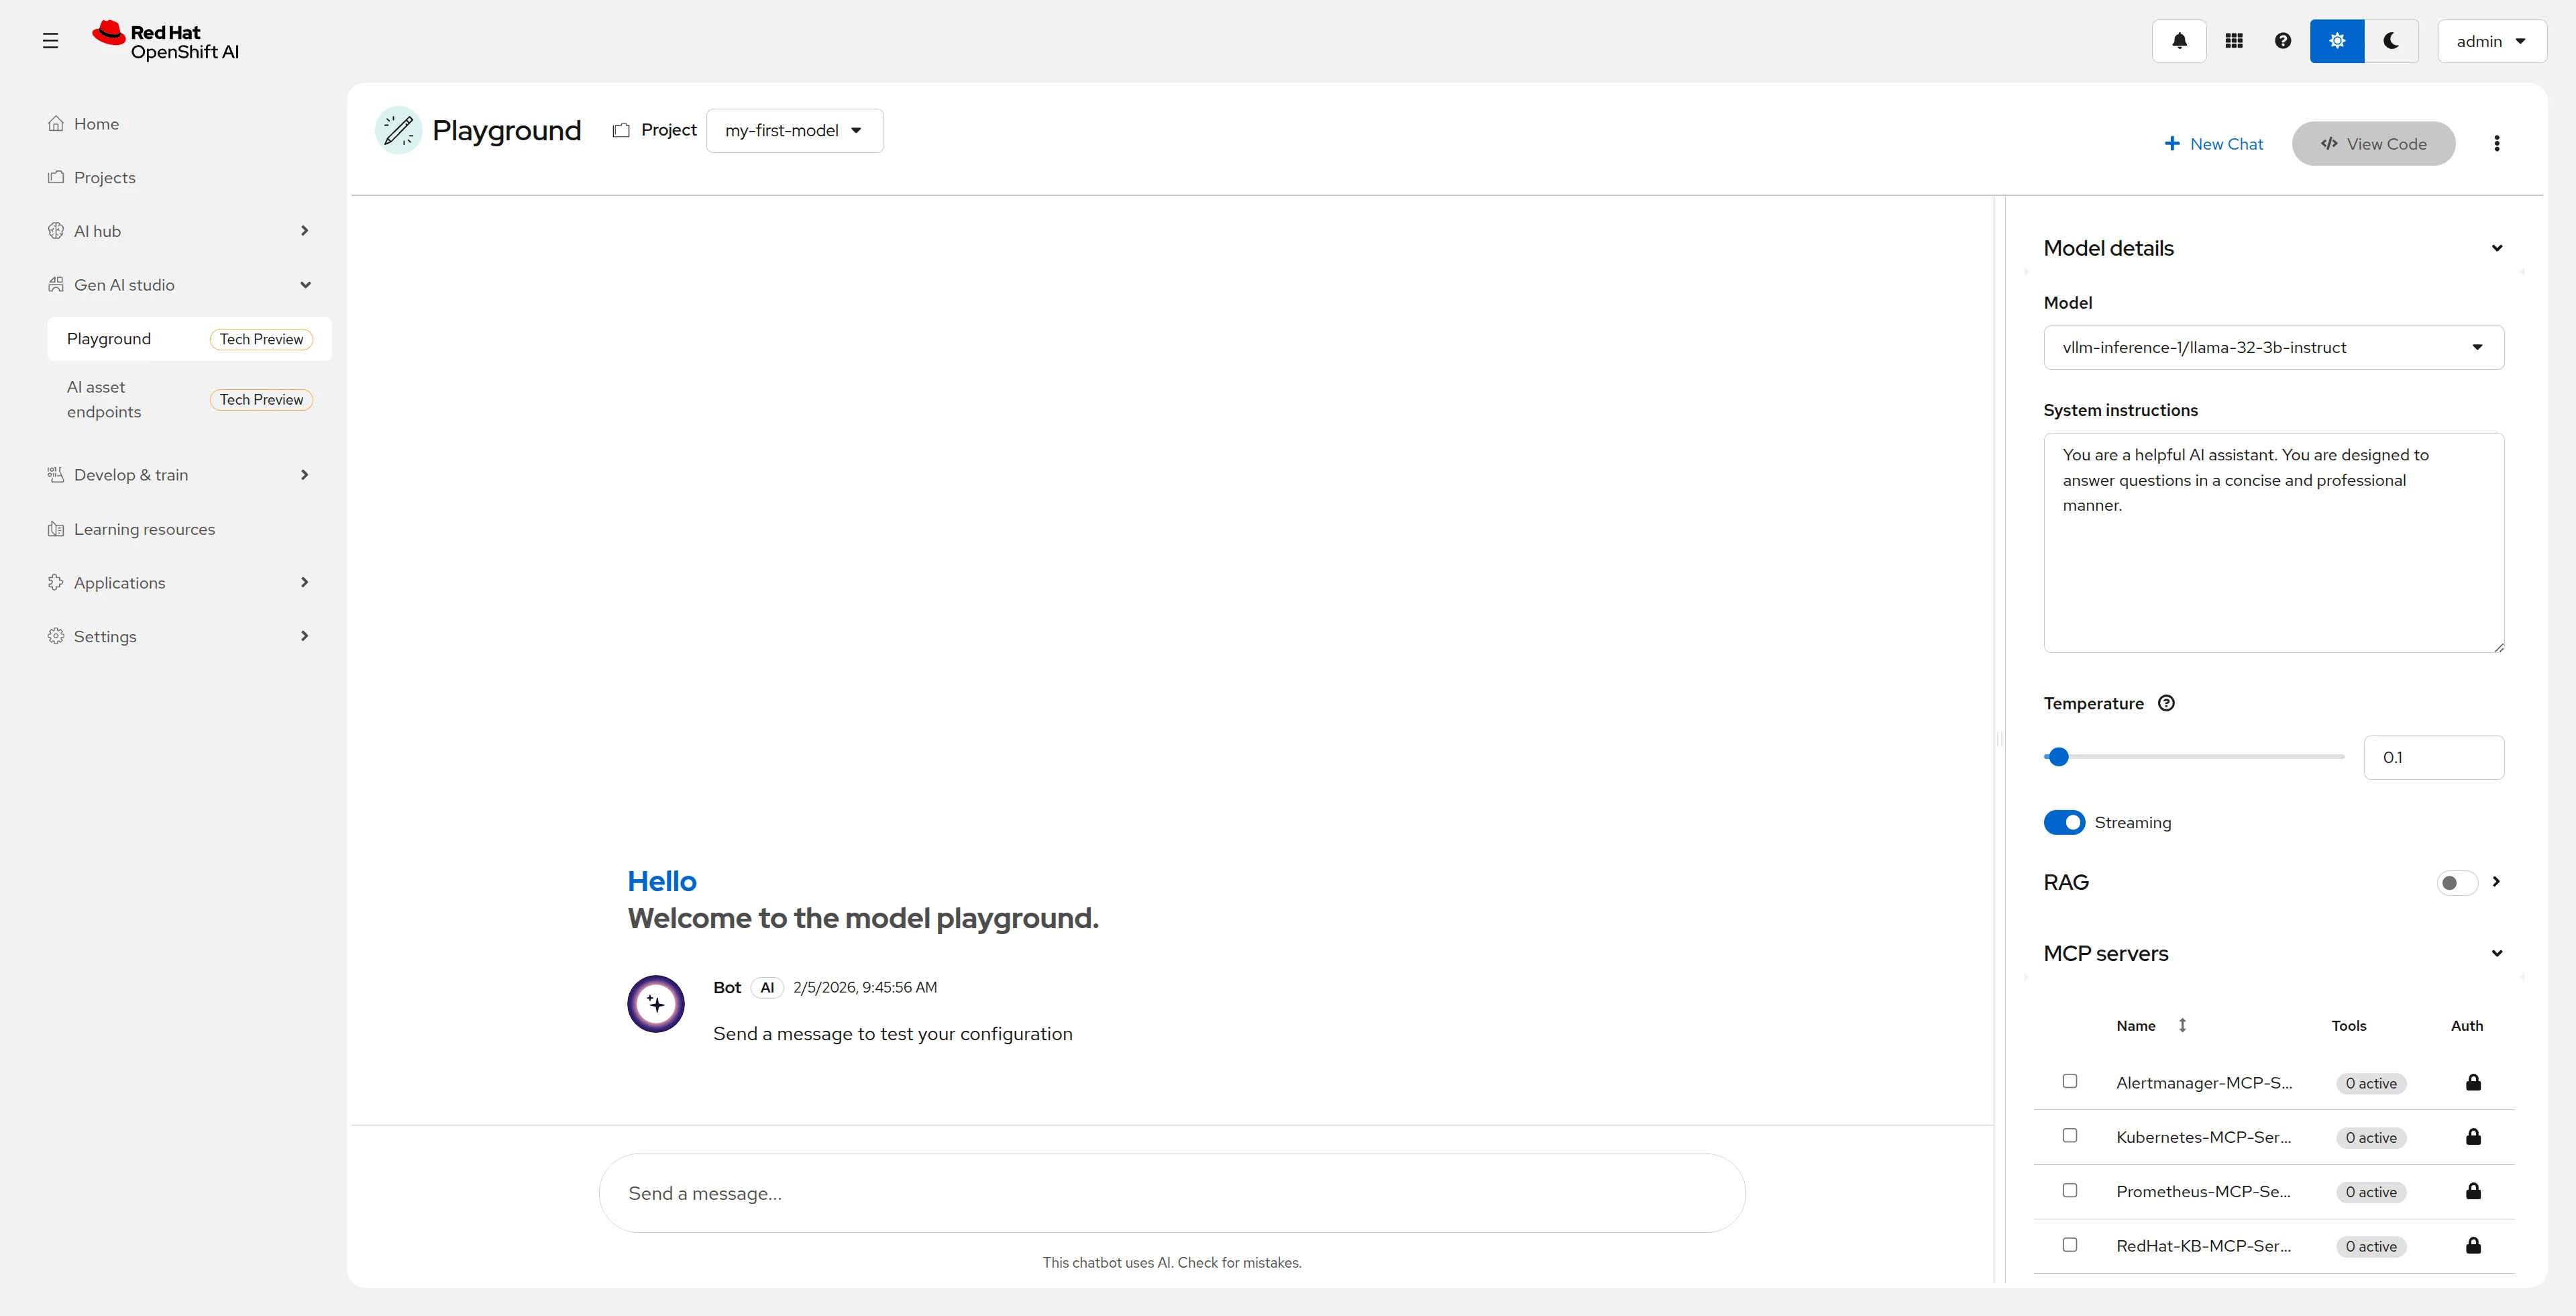Screen dimensions: 2576x1316
Task: Start a New Chat
Action: 2213,144
